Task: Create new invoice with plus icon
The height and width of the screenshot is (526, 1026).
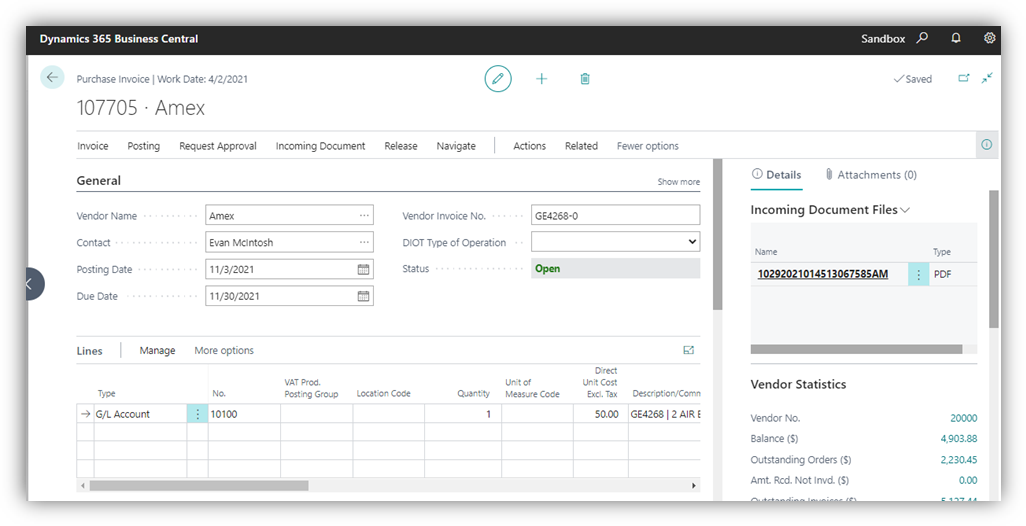Action: pyautogui.click(x=542, y=79)
